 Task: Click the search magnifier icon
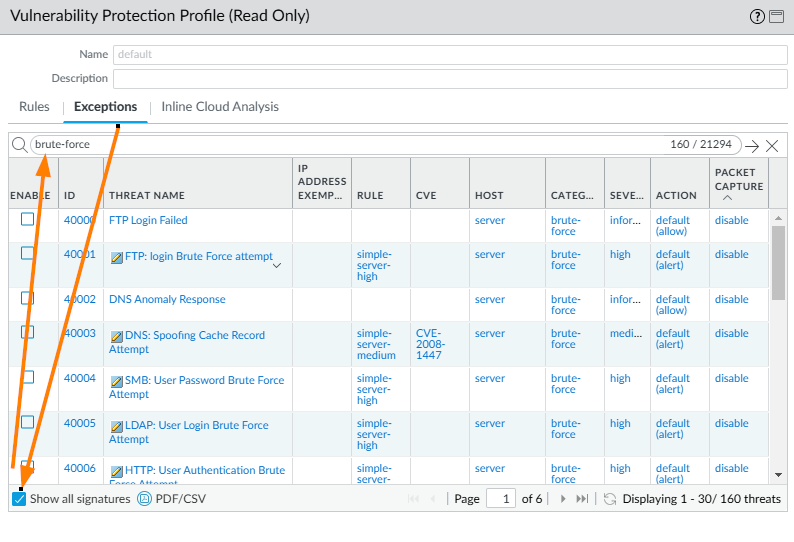coord(19,145)
